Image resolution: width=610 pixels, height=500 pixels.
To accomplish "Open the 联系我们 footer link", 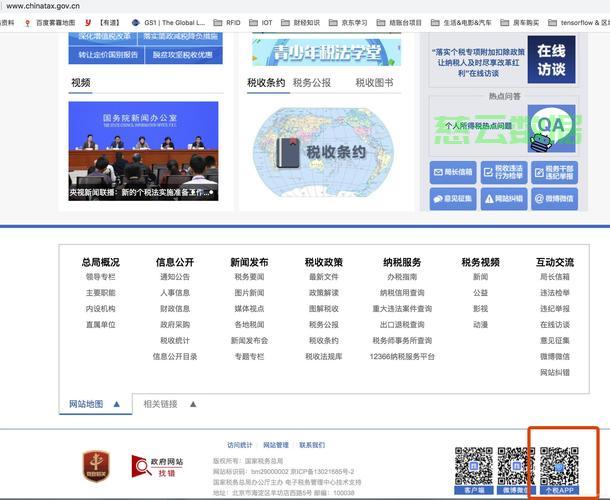I will [312, 445].
